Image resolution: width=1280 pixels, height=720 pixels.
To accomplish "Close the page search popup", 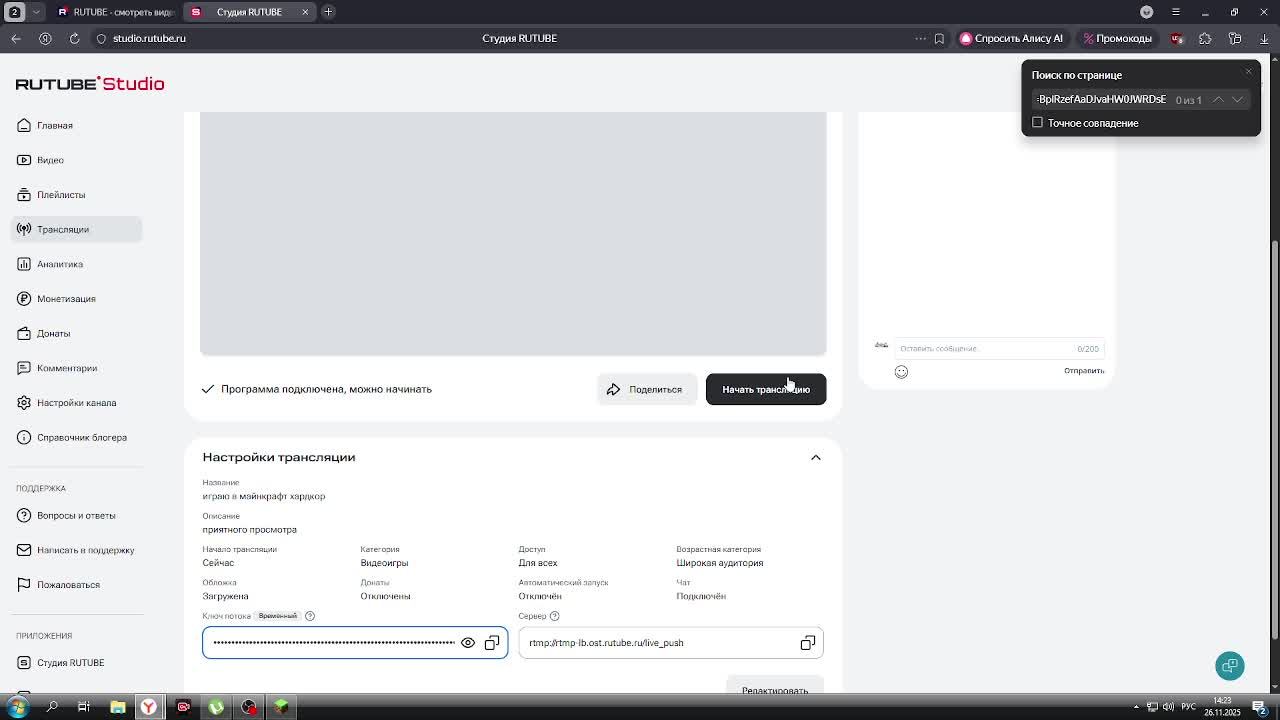I will [x=1248, y=71].
